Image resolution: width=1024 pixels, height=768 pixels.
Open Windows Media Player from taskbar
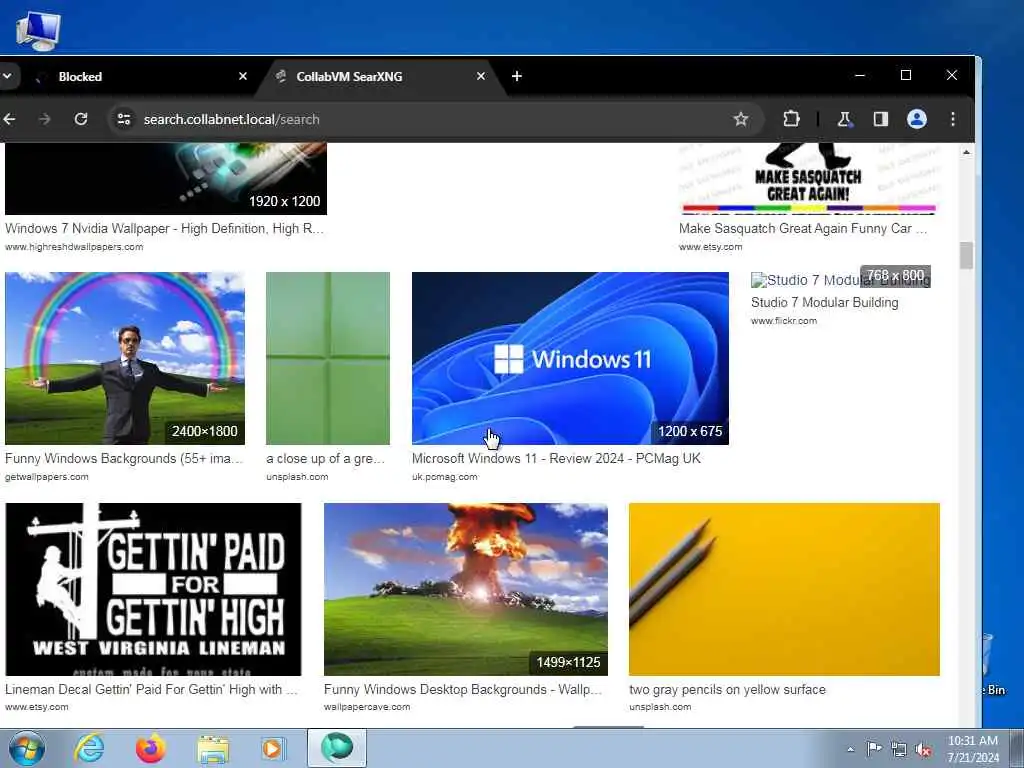point(273,748)
